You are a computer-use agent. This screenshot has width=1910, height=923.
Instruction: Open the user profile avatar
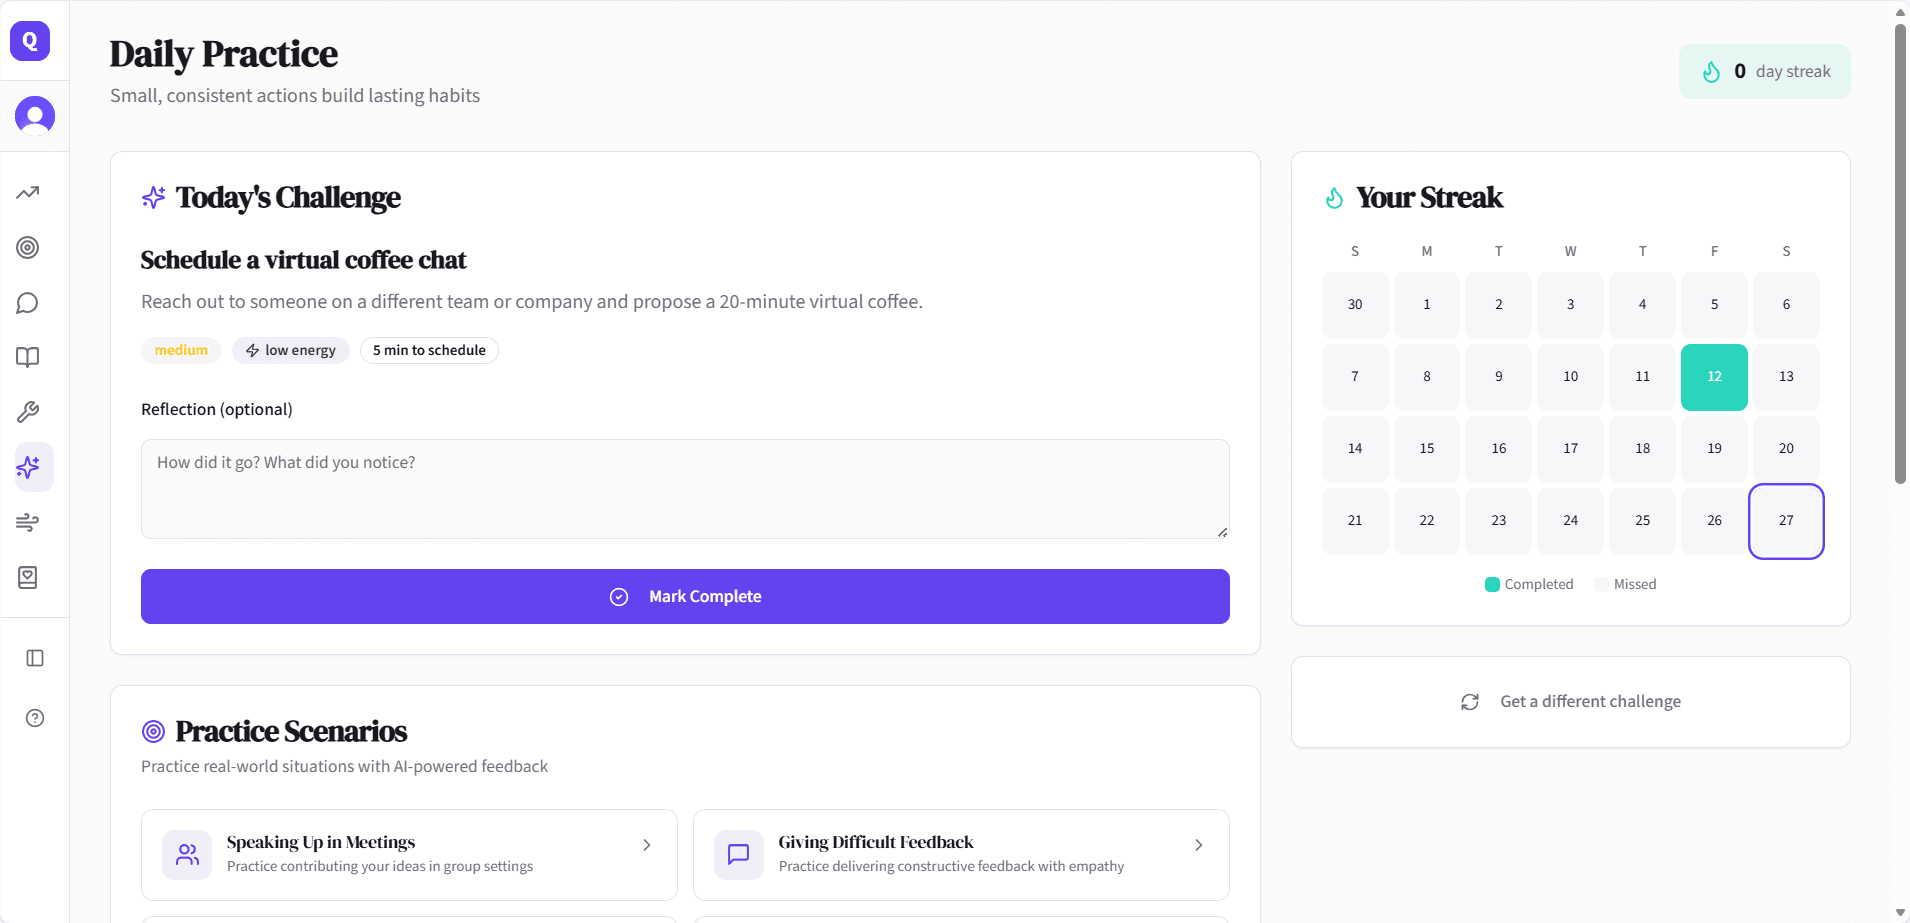(x=35, y=116)
